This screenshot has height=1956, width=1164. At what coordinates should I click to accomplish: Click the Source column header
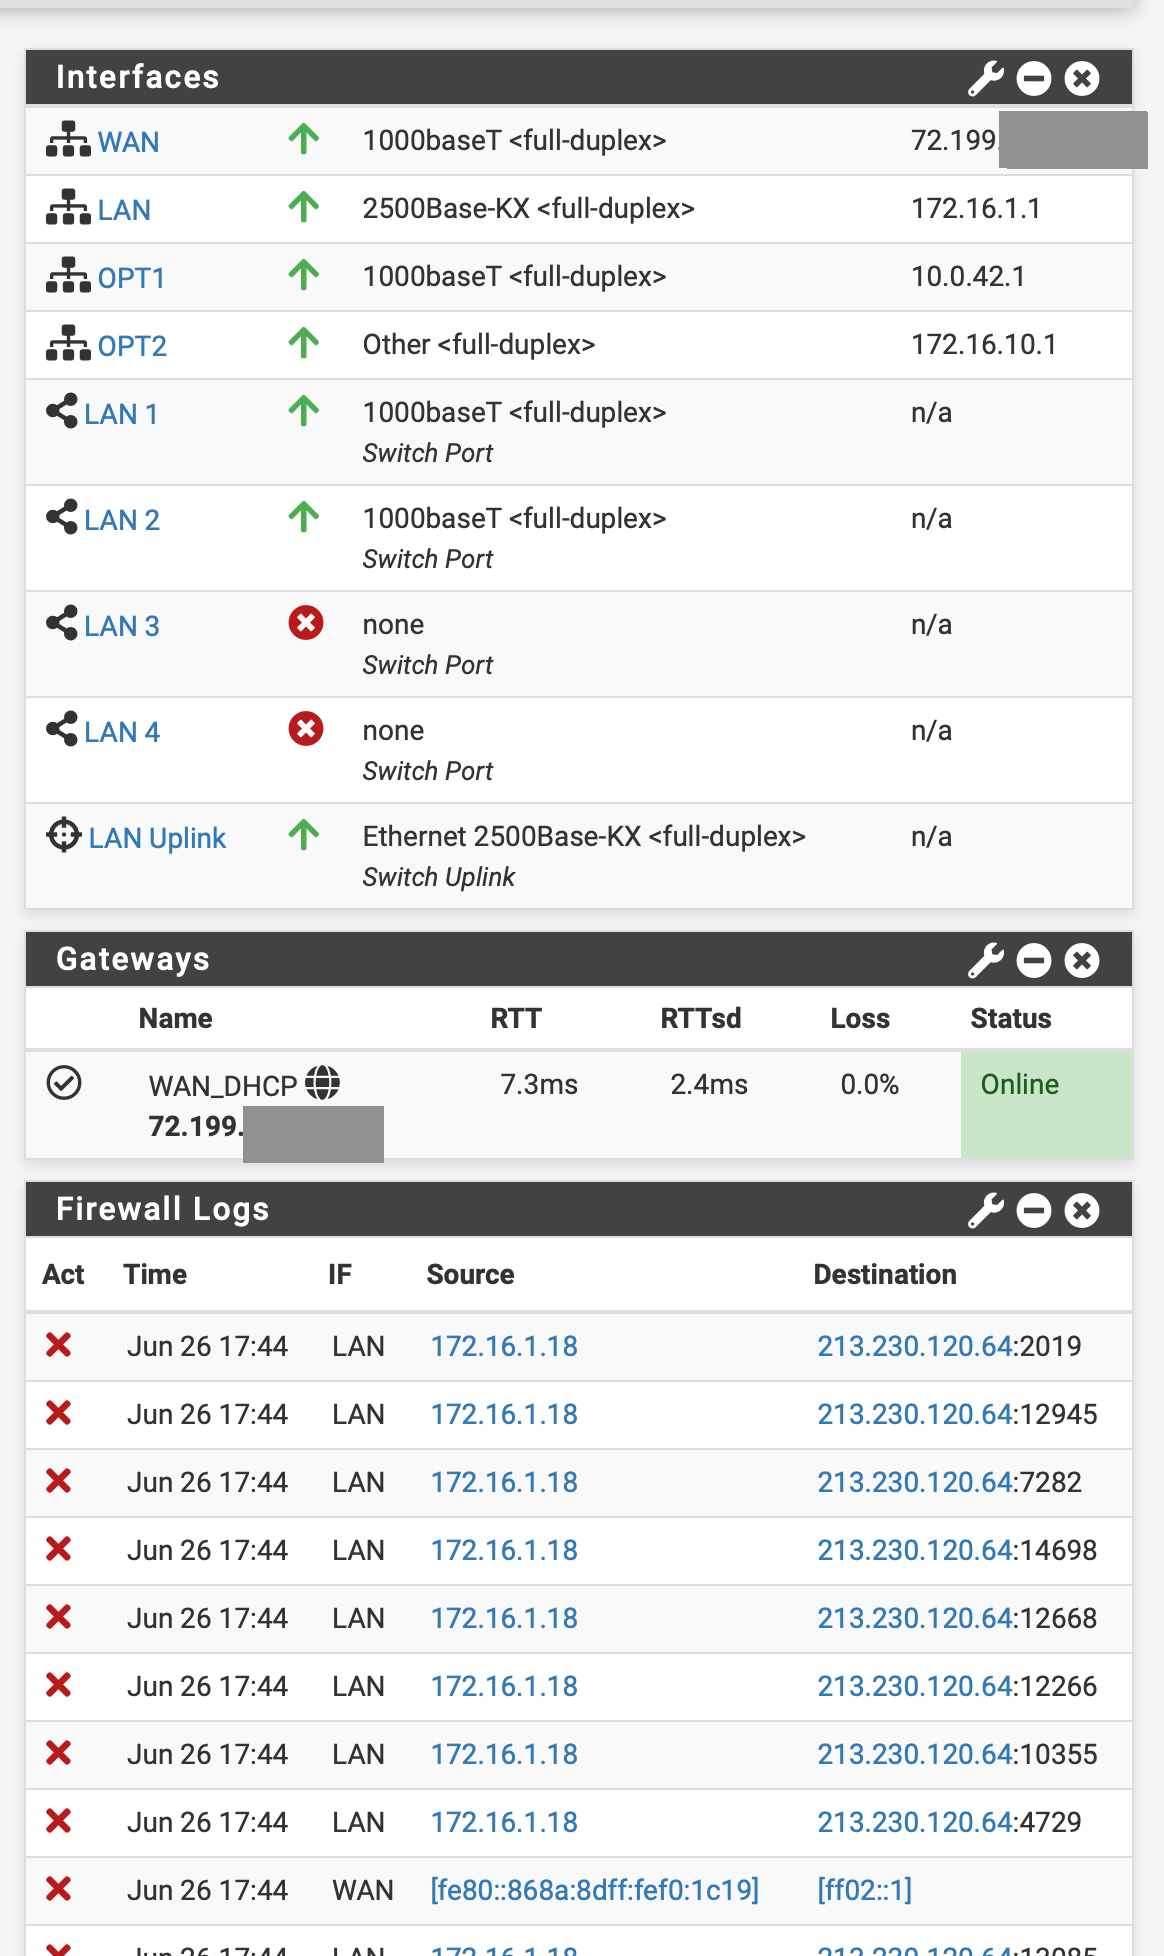[470, 1274]
